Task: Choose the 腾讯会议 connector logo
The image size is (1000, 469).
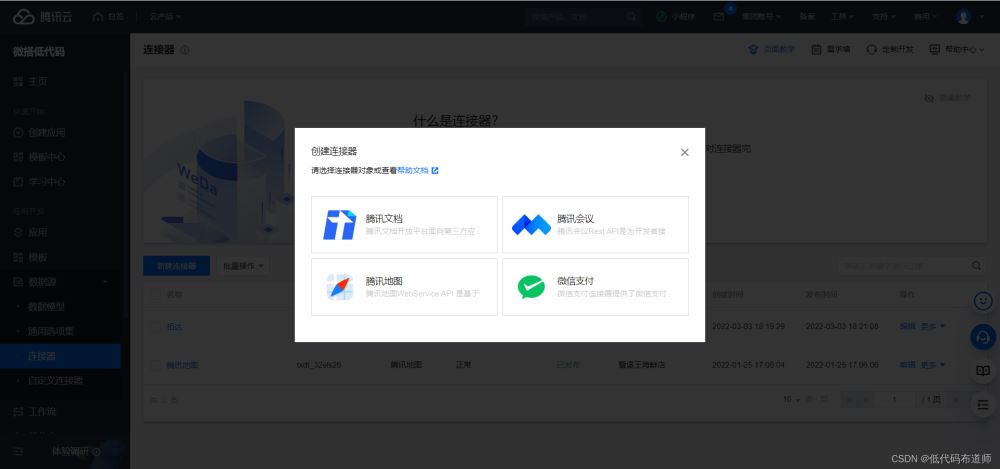Action: point(531,225)
